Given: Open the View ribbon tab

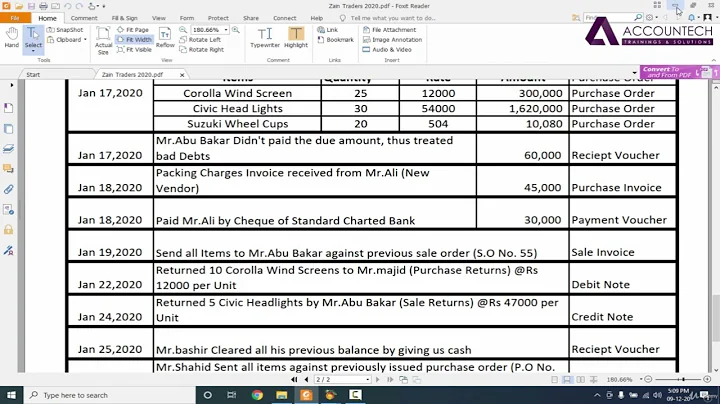Looking at the screenshot, I should [x=159, y=18].
